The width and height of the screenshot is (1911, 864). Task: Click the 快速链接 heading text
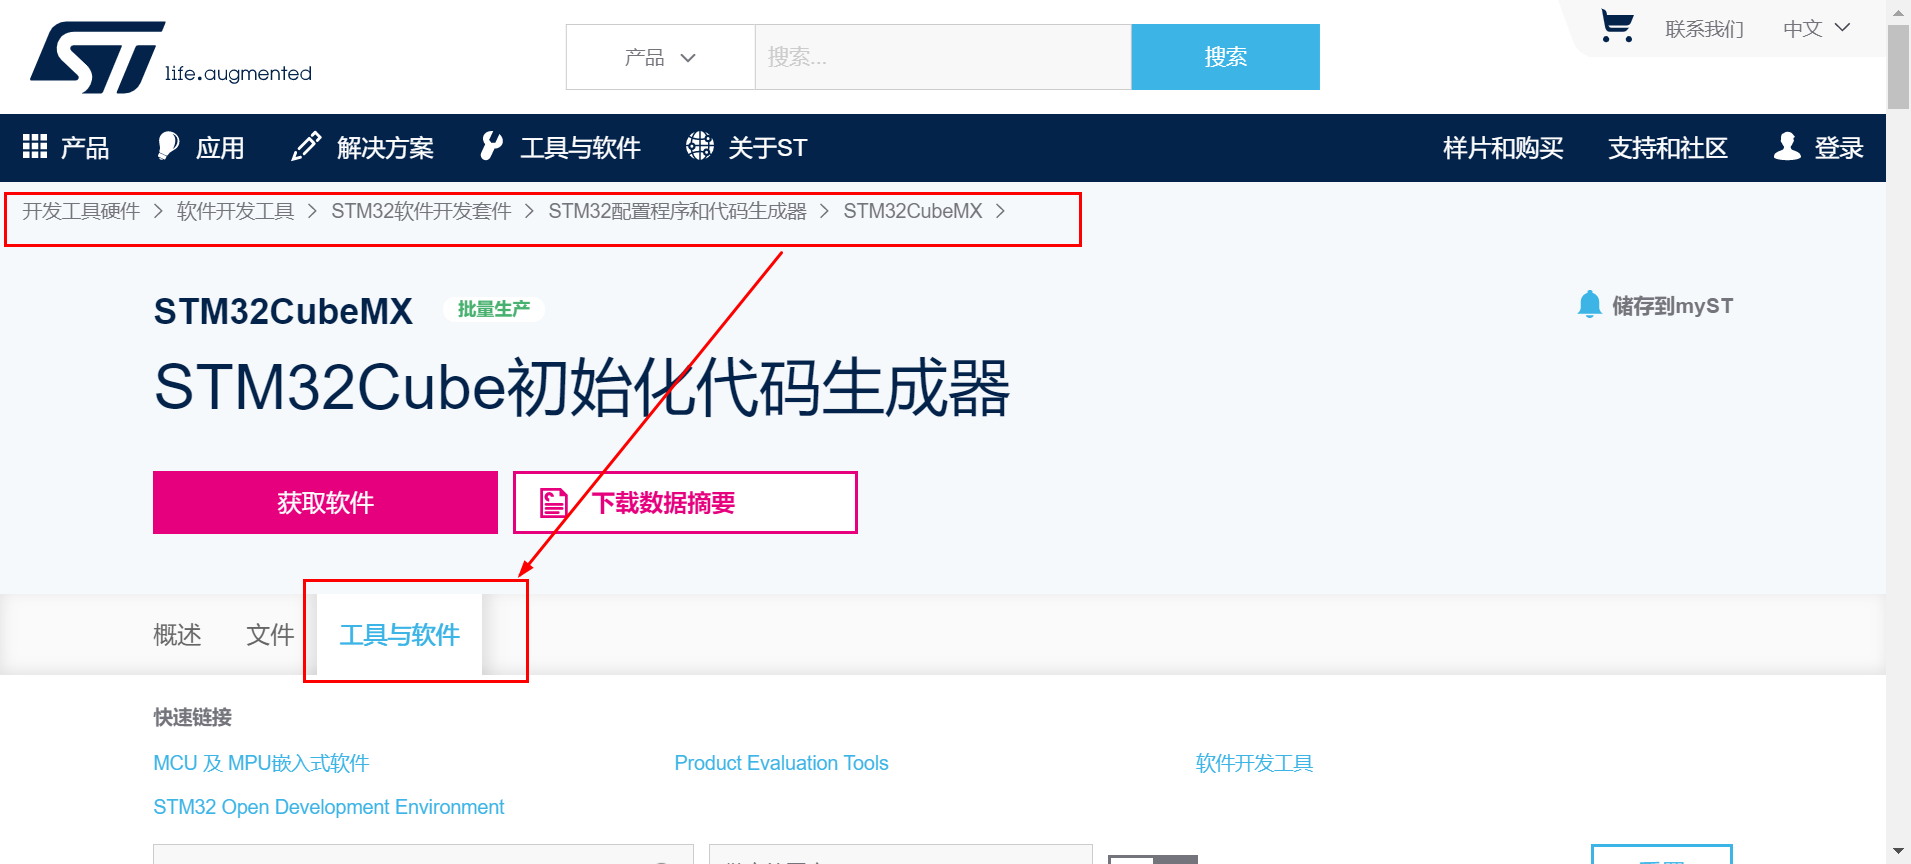(192, 717)
